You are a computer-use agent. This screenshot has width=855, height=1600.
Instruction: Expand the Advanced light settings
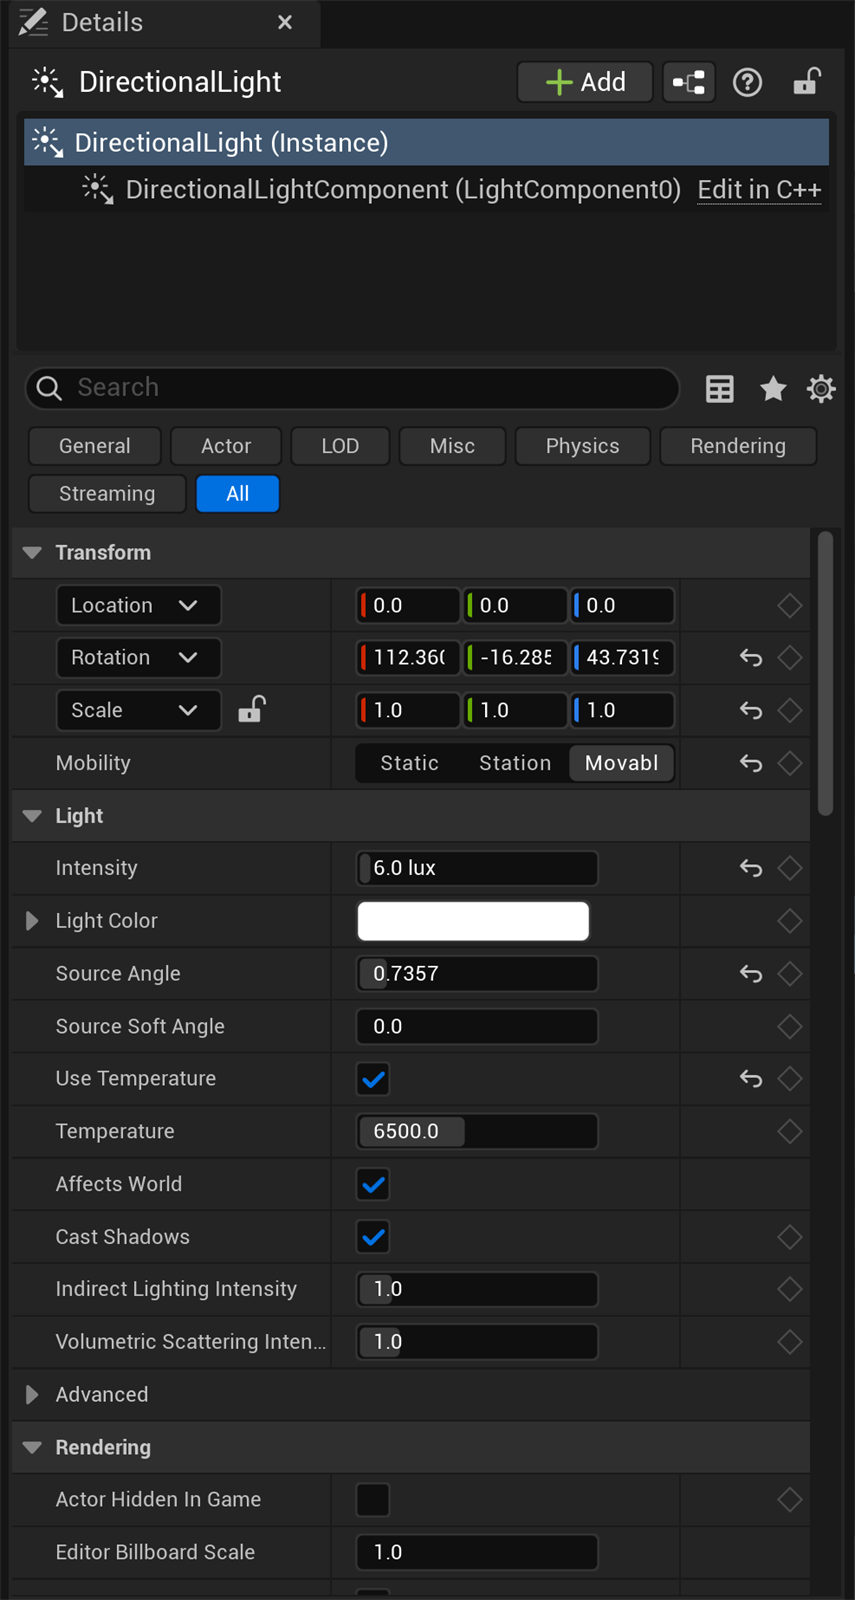coord(32,1394)
